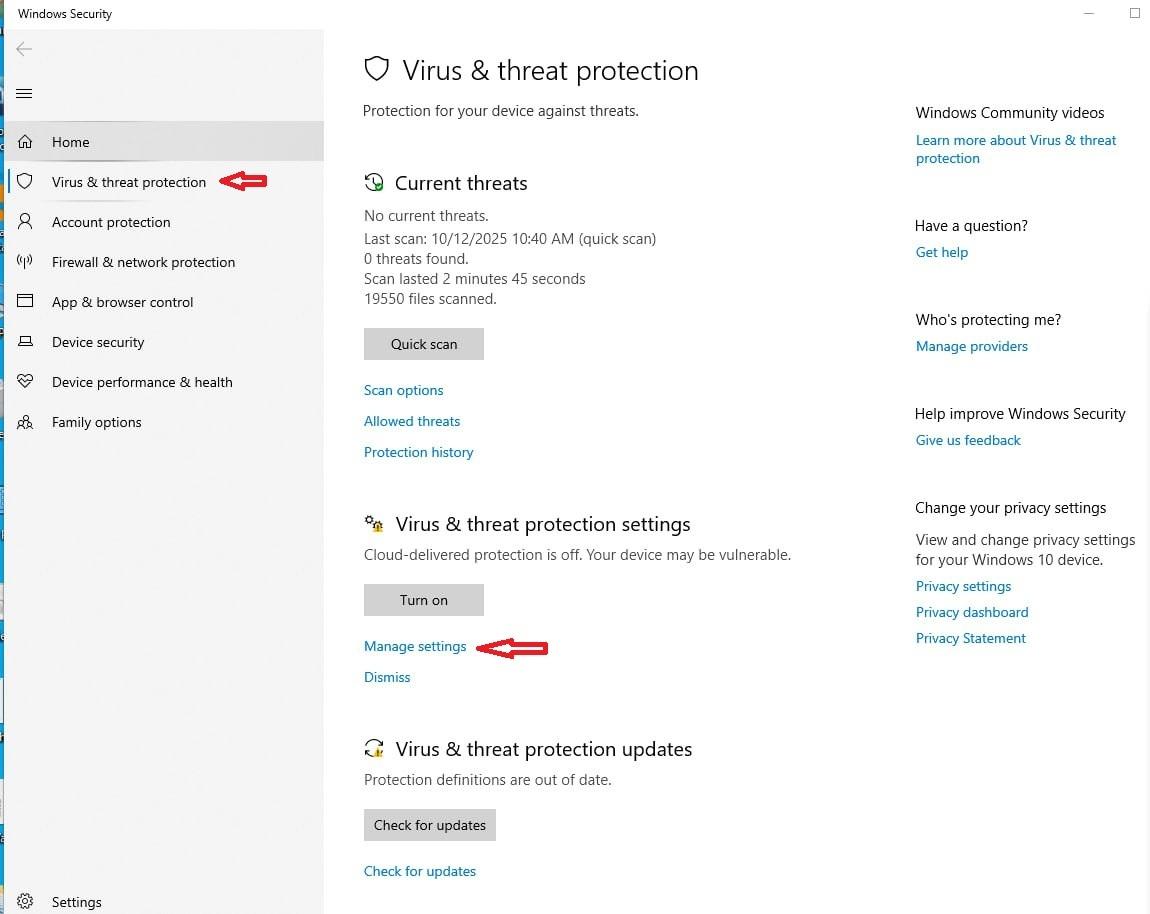The image size is (1150, 914).
Task: Open Settings gear at sidebar bottom
Action: point(26,902)
